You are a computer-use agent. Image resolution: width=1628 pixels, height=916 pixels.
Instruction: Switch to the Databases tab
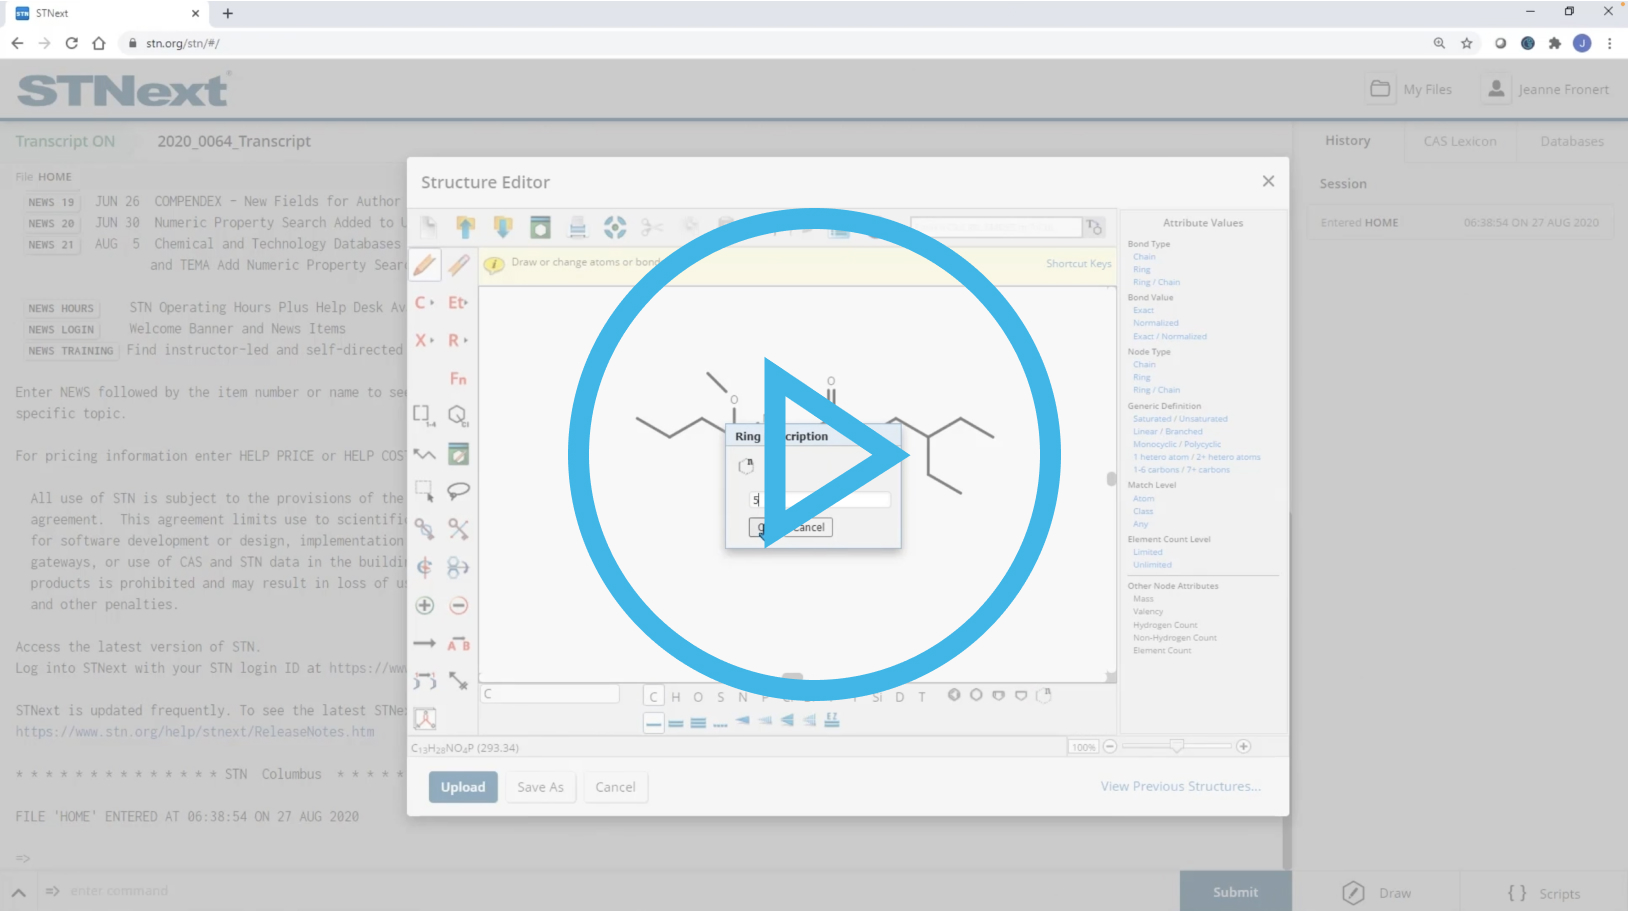pyautogui.click(x=1572, y=141)
